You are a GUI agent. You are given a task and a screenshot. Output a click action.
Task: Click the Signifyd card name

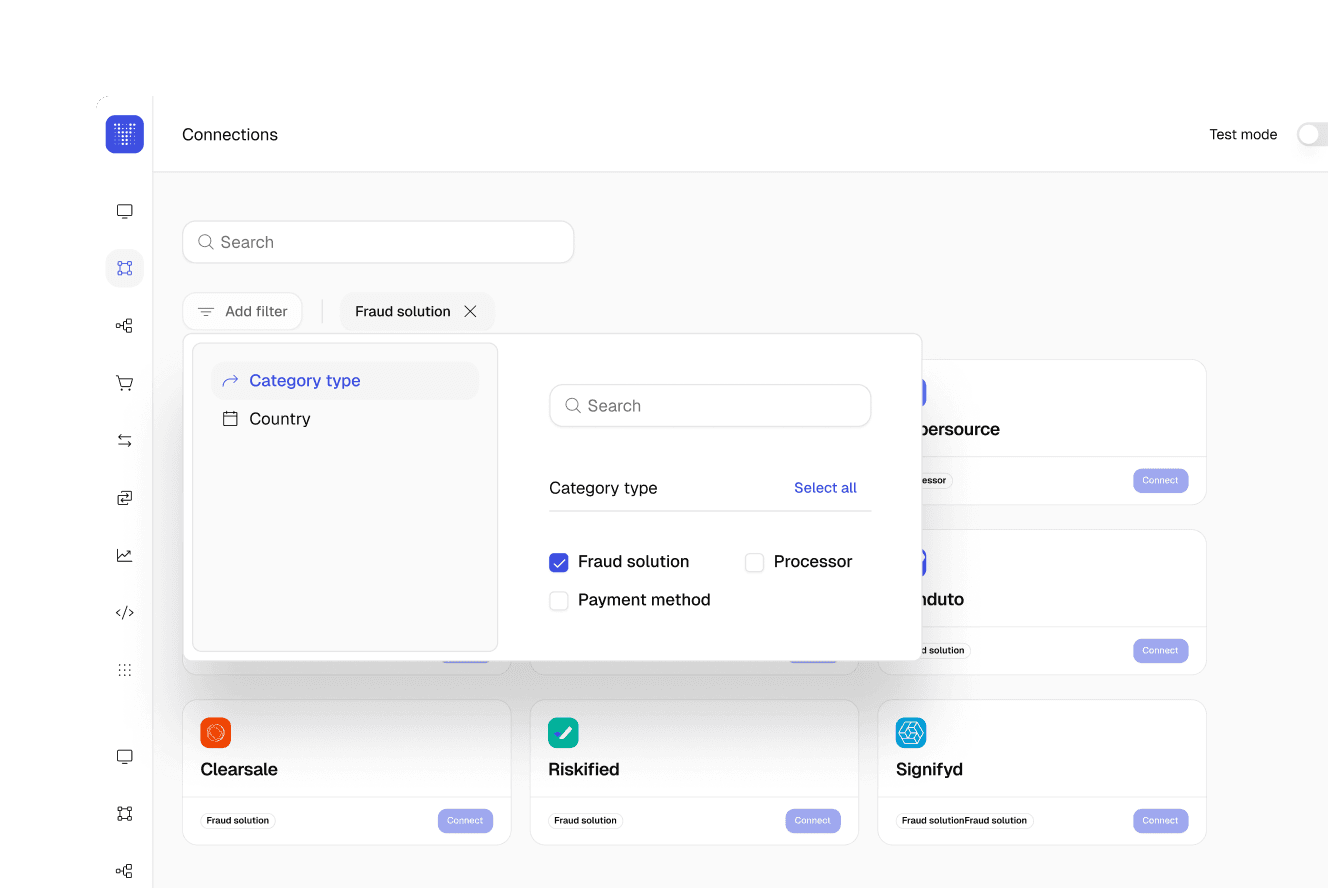point(929,770)
